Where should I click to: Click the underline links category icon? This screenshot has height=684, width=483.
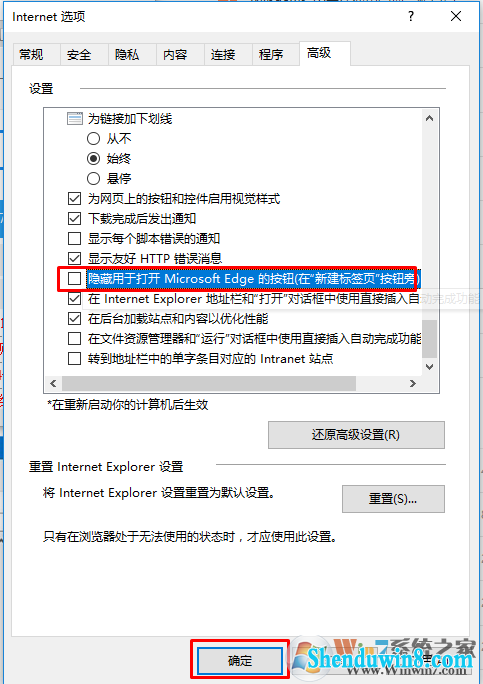pyautogui.click(x=75, y=118)
